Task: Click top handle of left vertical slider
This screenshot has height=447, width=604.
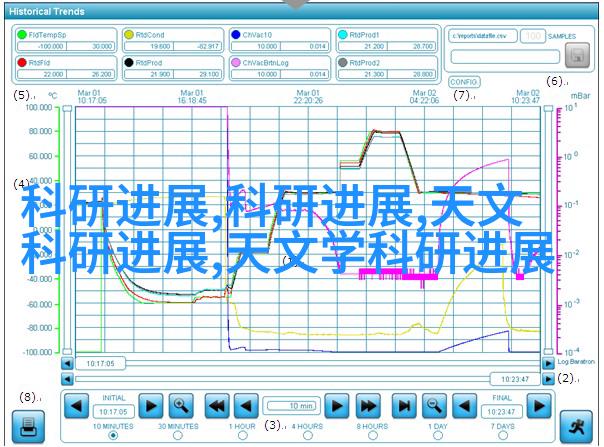Action: pos(67,109)
